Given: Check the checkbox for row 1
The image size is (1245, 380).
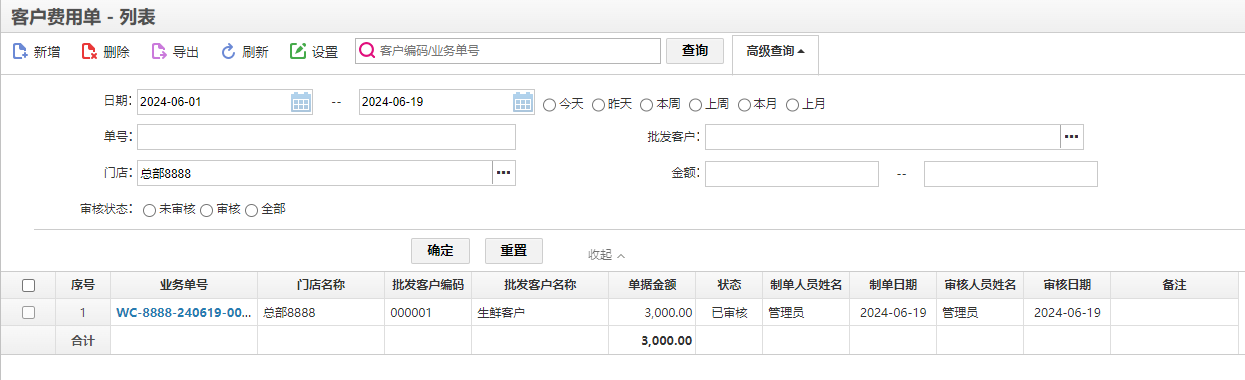Looking at the screenshot, I should (28, 312).
